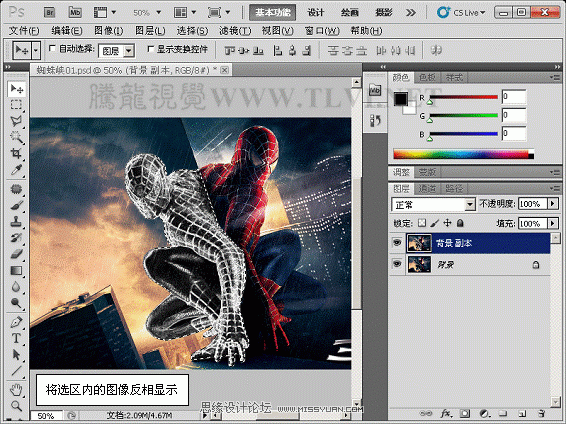
Task: Select the Pen tool
Action: (x=16, y=322)
